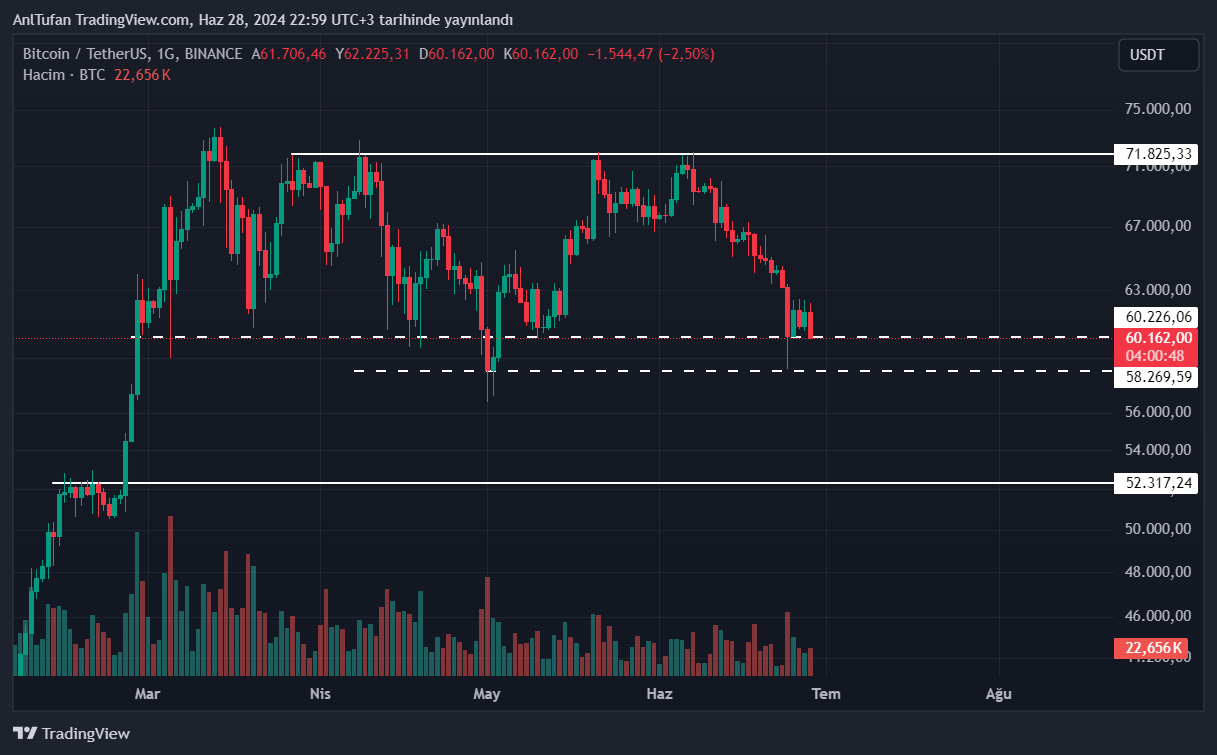Click the 52.317,24 support price label

1158,483
